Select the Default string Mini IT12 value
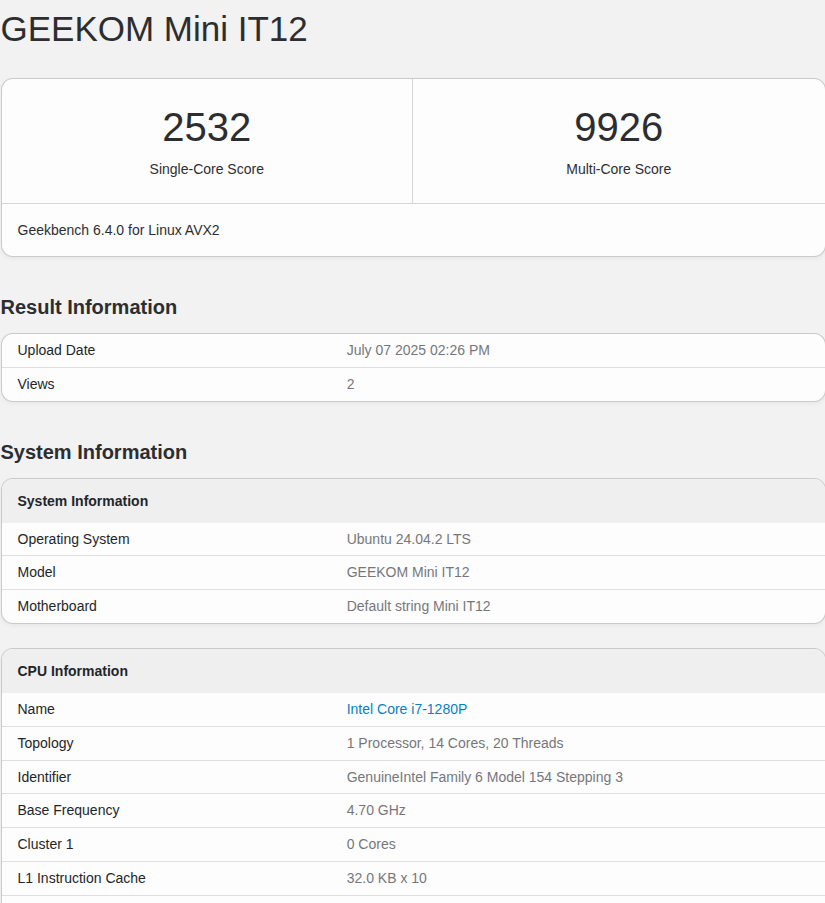Viewport: 825px width, 903px height. click(419, 606)
